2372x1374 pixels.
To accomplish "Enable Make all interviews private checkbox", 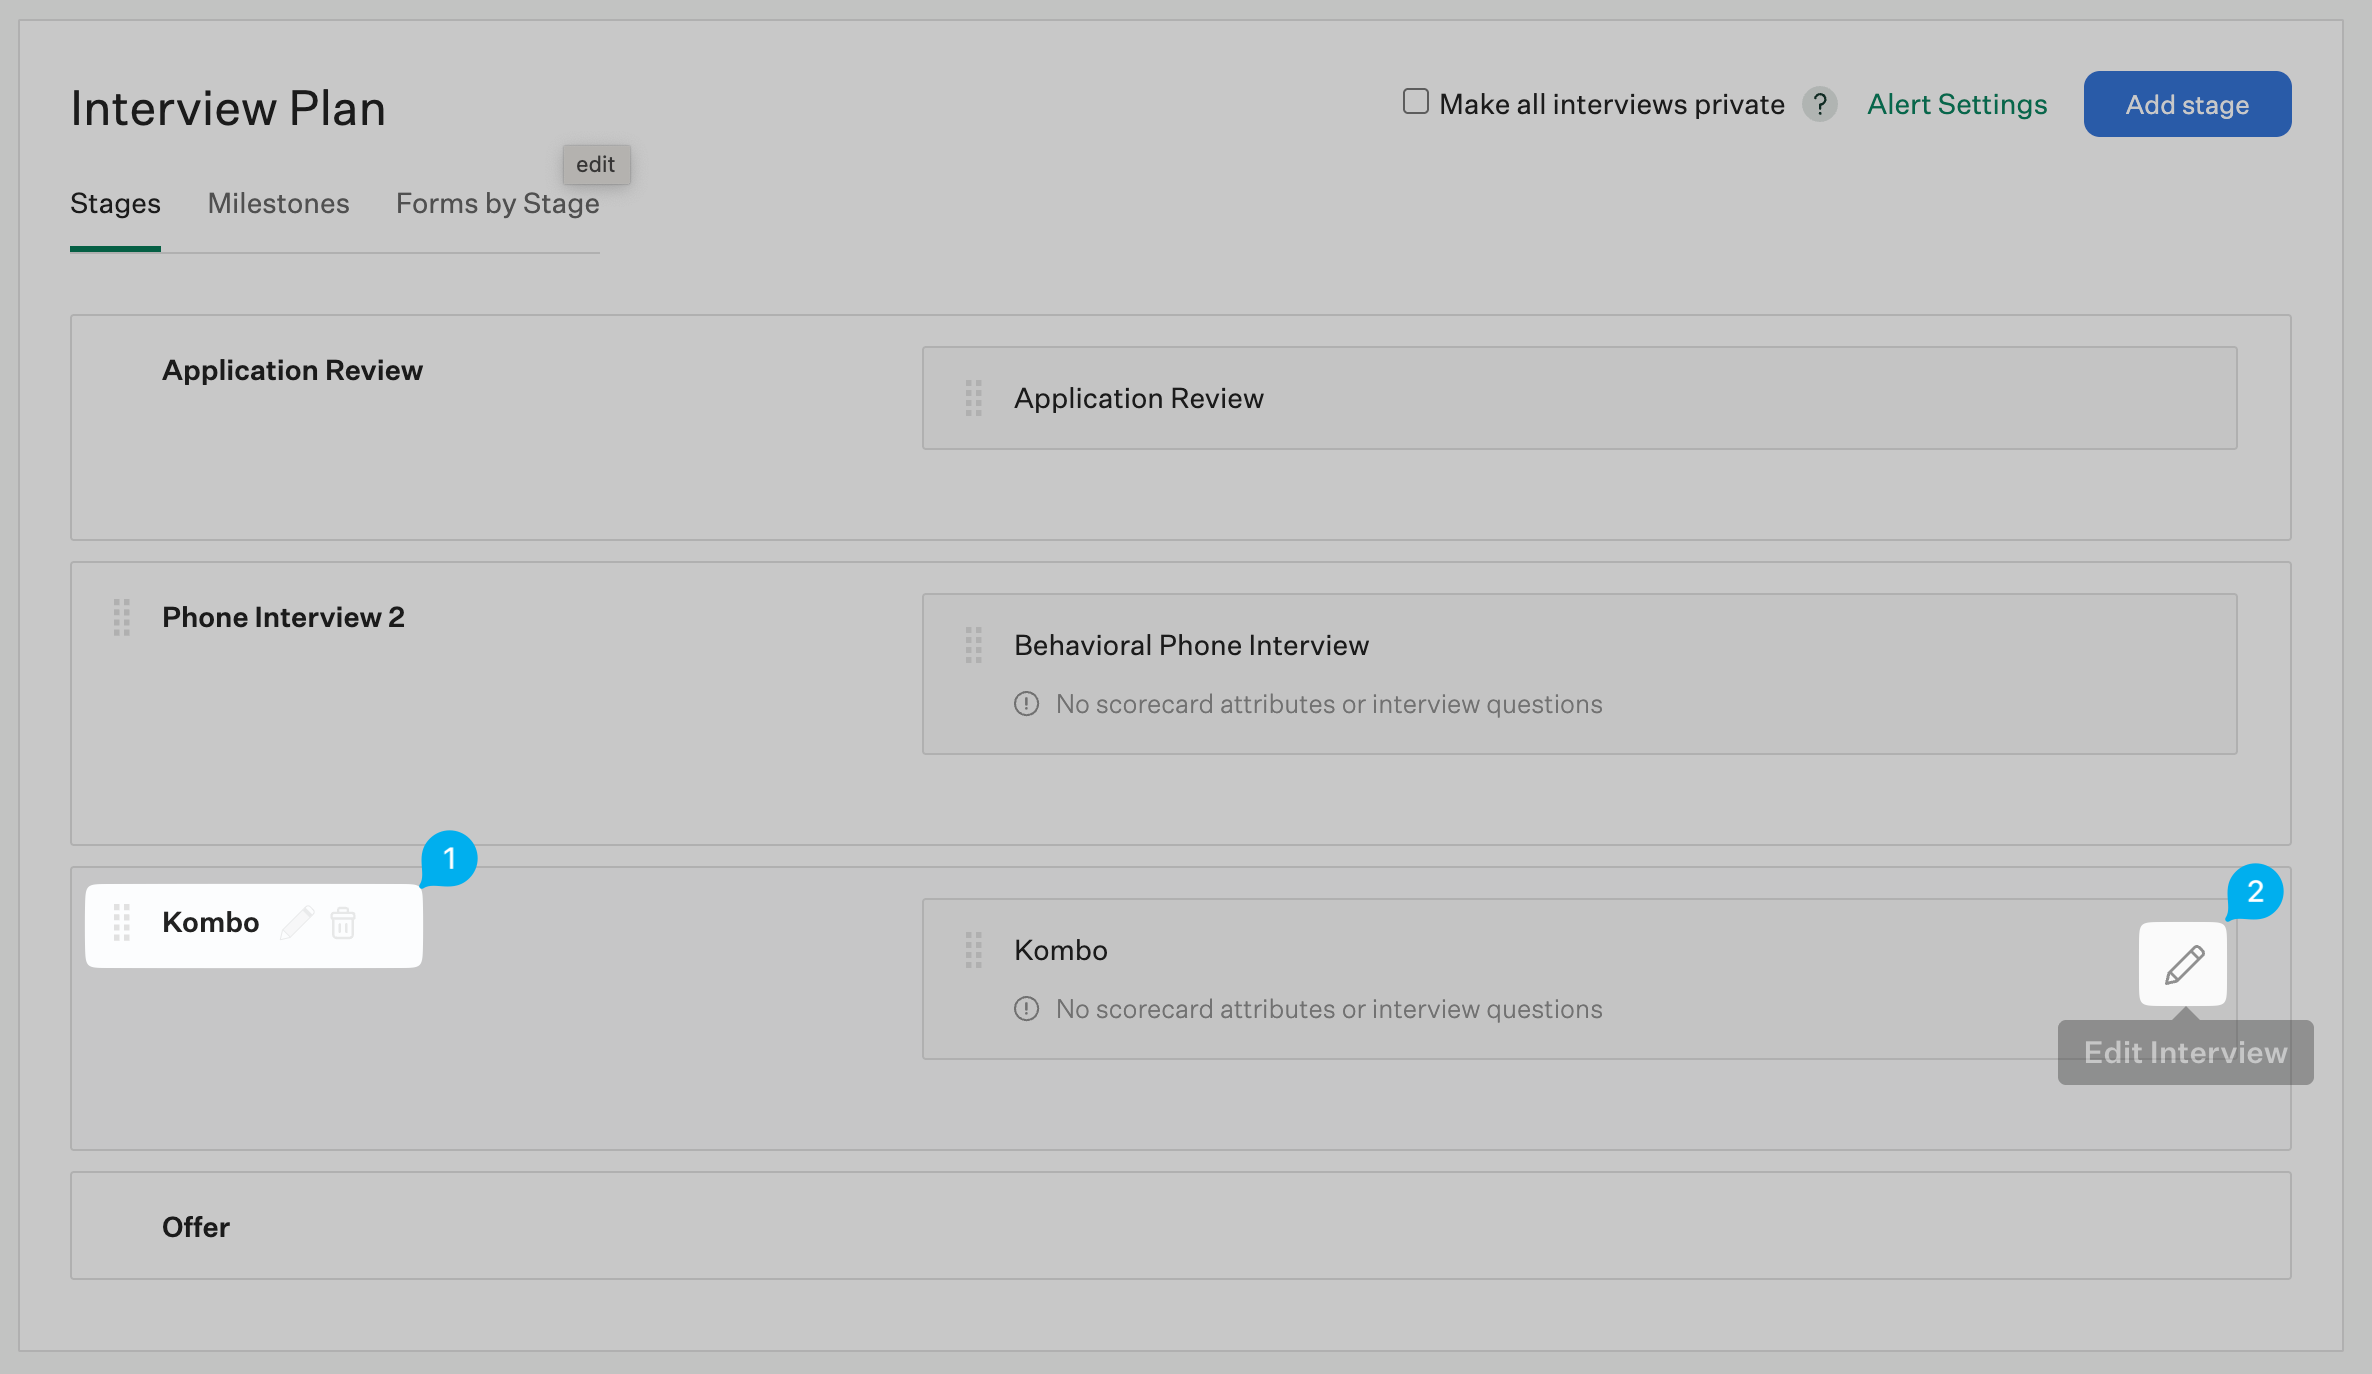I will pyautogui.click(x=1416, y=102).
